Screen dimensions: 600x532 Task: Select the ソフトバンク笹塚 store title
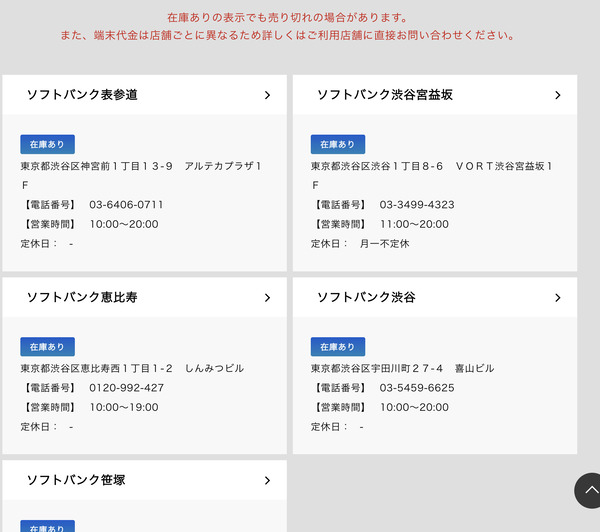pyautogui.click(x=76, y=480)
